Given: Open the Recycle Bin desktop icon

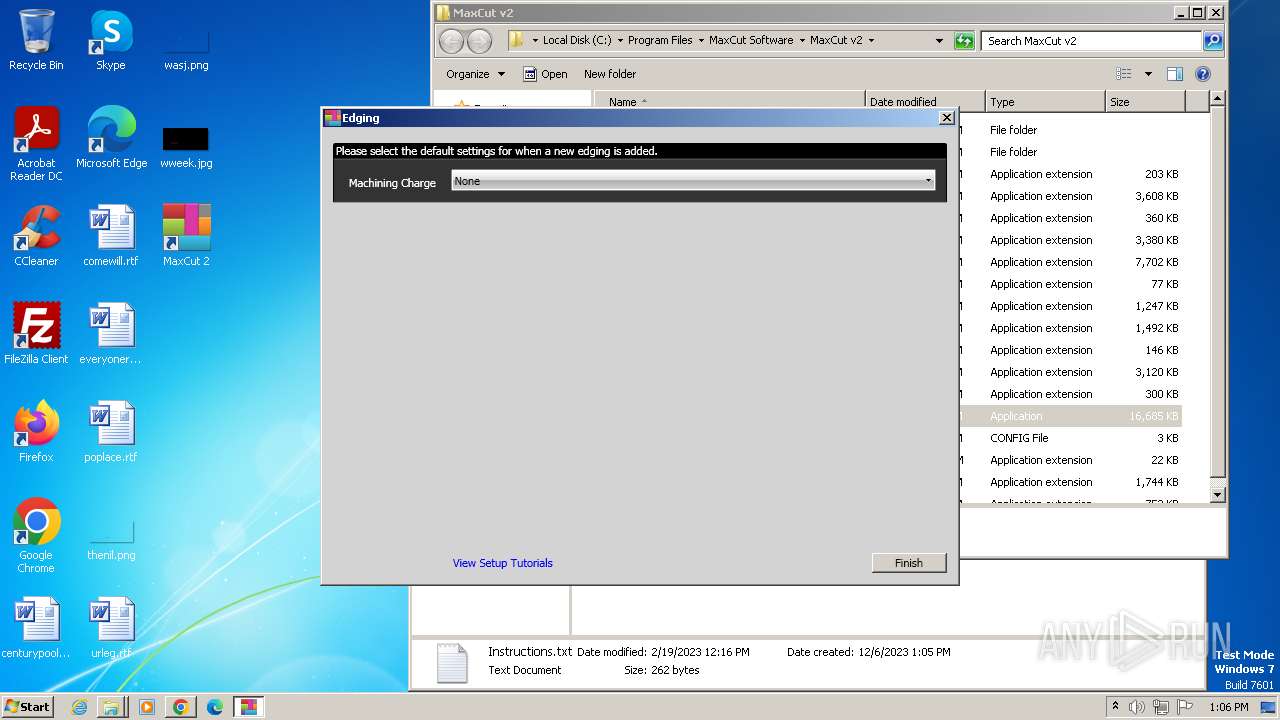Looking at the screenshot, I should click(36, 40).
